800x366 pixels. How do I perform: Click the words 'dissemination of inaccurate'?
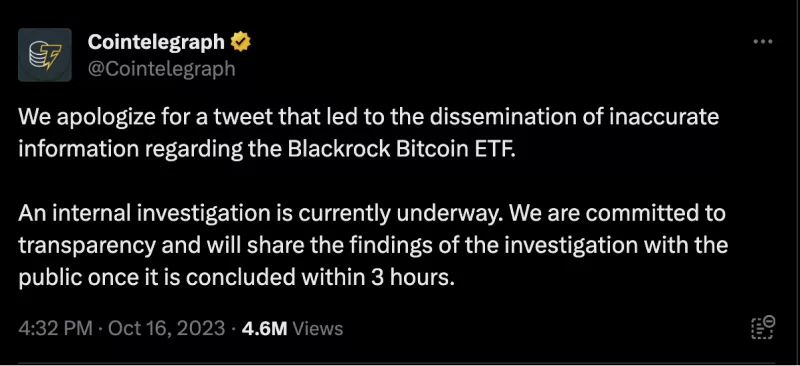click(573, 117)
